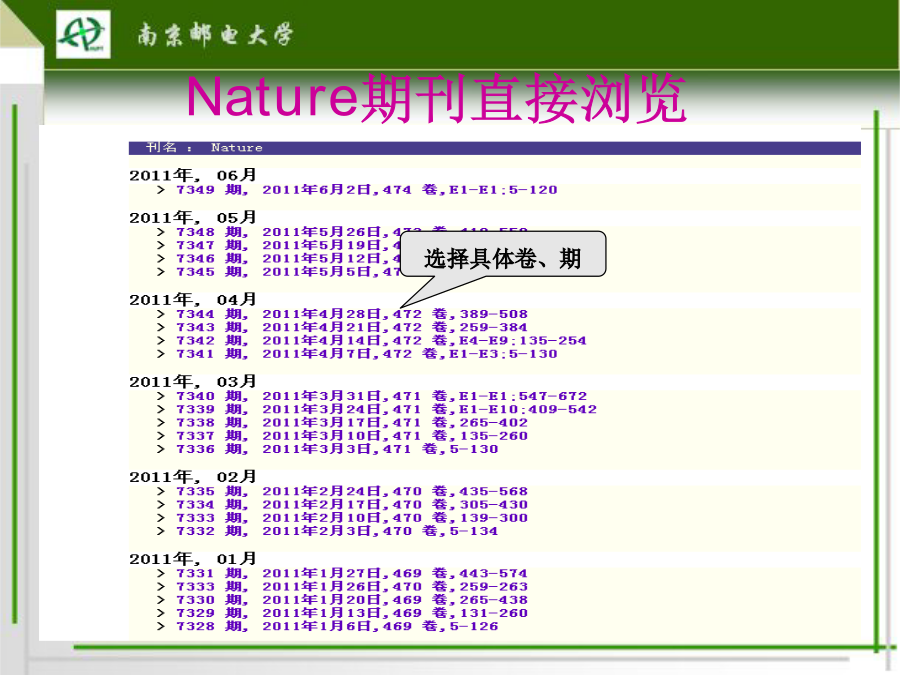
Task: Click the 2011年, 04月 heading
Action: pos(192,300)
